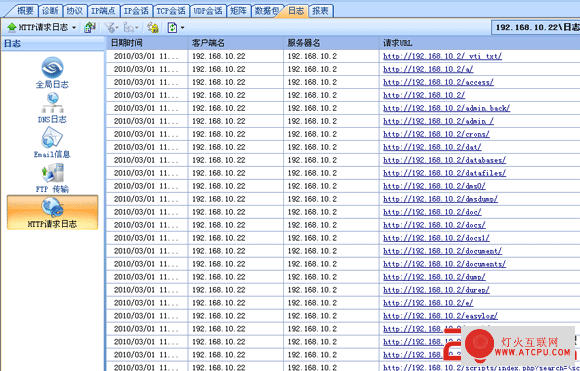Open the /dmsdump/ URL link
The width and height of the screenshot is (580, 371).
(x=441, y=199)
